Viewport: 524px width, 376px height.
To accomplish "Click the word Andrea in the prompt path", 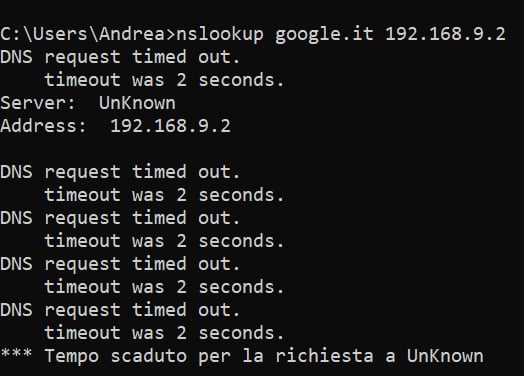I will point(132,34).
